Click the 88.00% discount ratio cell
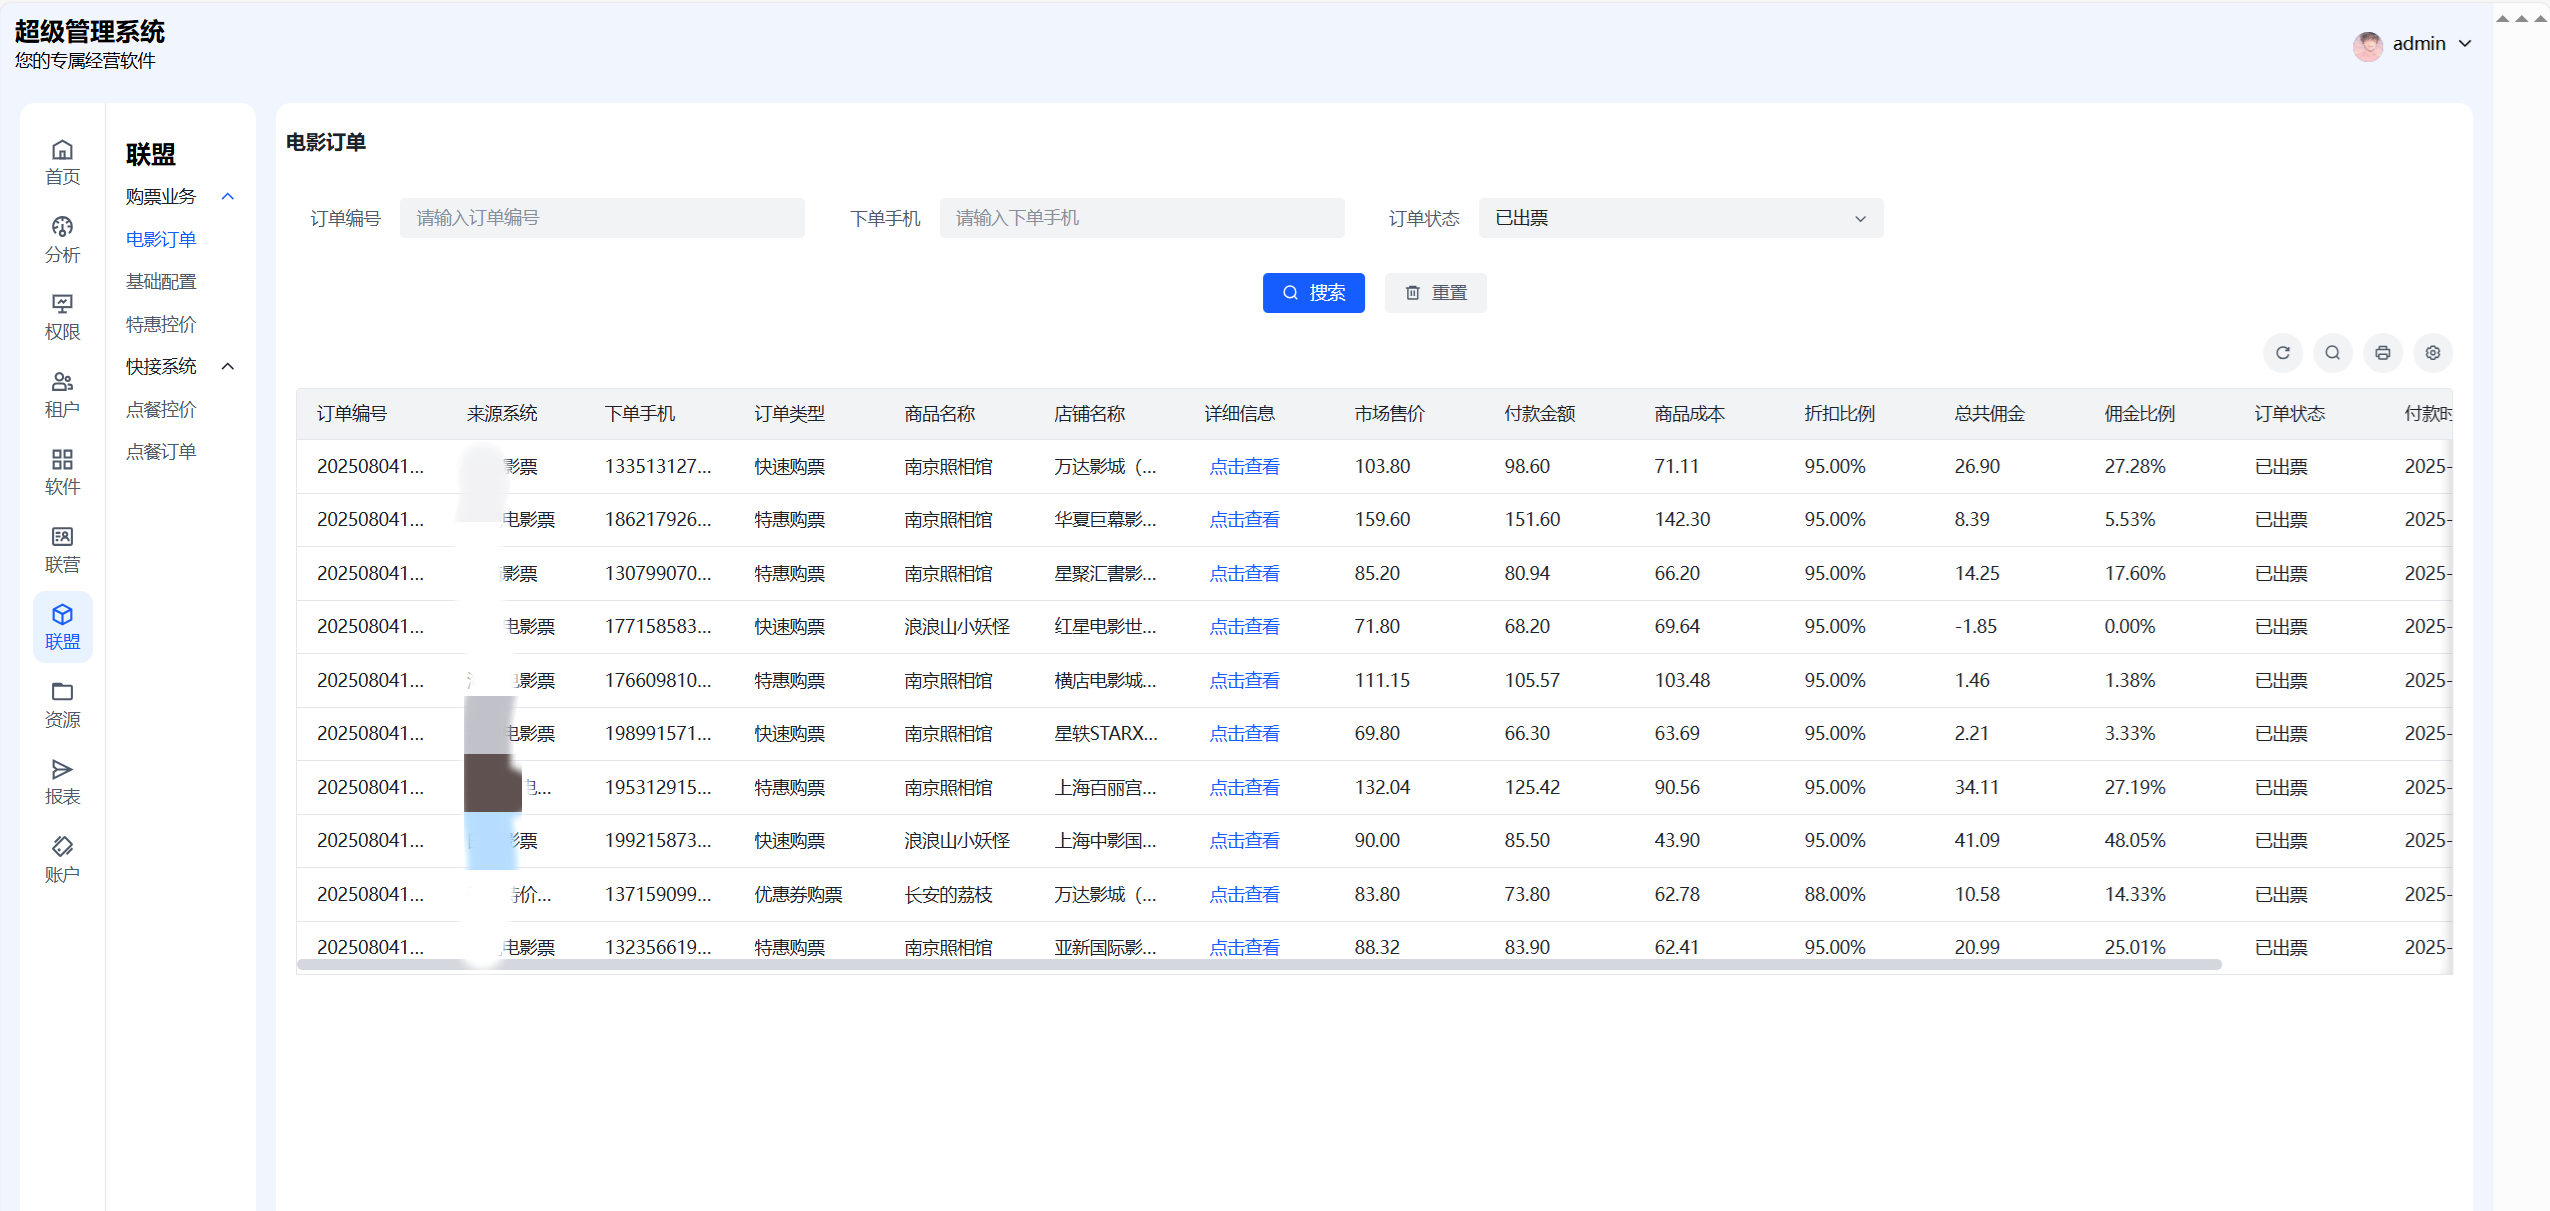The height and width of the screenshot is (1211, 2550). (1835, 895)
